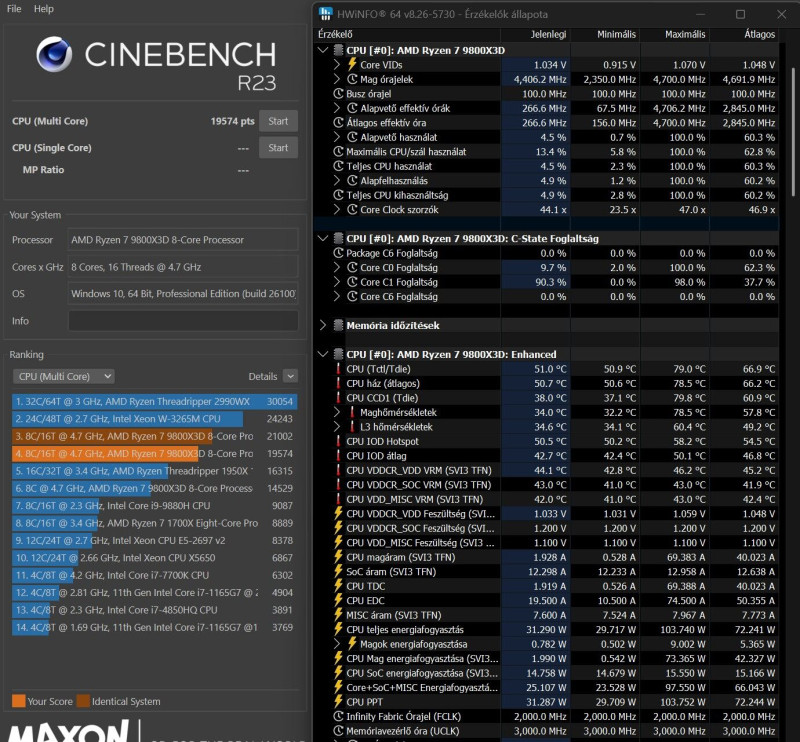Click thermometer icon of CPU VDDCR_SOC VRM
The height and width of the screenshot is (742, 800).
[x=338, y=485]
